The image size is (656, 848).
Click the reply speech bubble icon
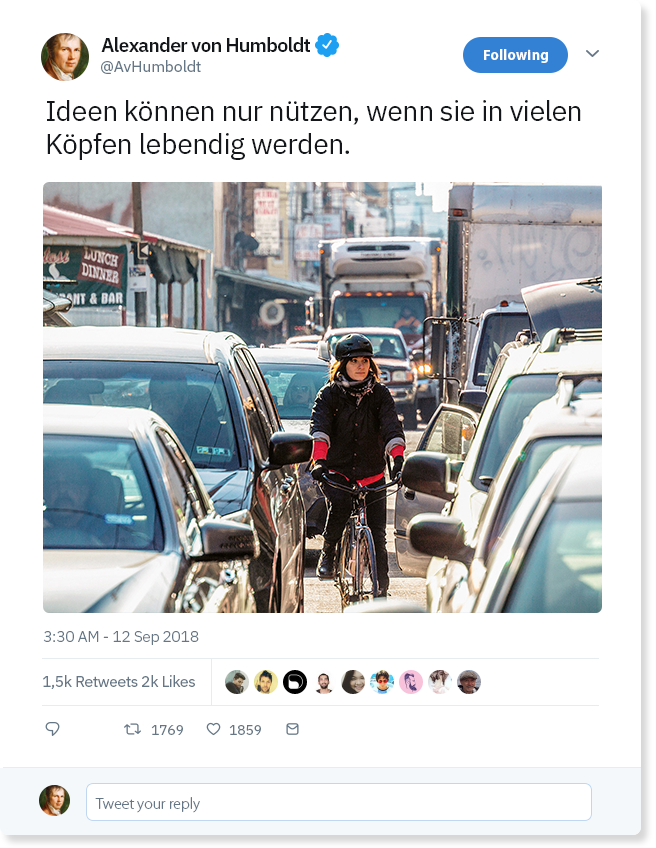(52, 729)
